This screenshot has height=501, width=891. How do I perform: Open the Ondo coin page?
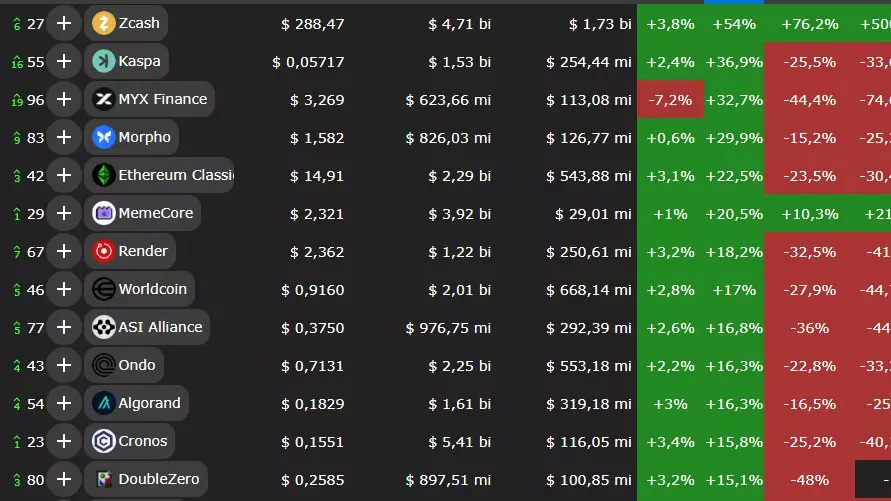(x=137, y=365)
